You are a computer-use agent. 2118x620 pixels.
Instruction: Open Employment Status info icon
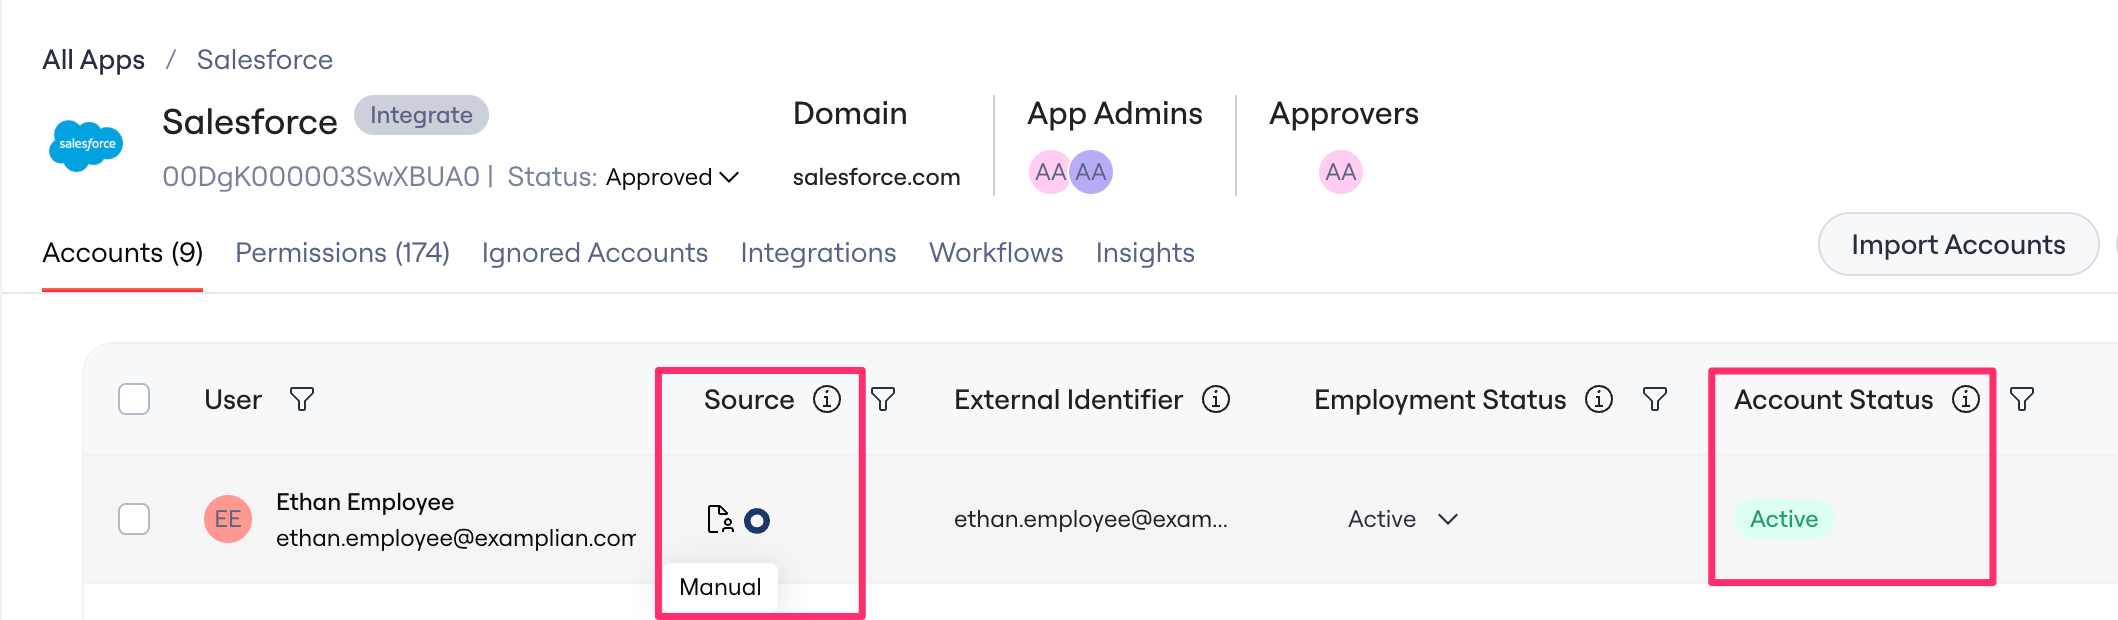(x=1599, y=399)
